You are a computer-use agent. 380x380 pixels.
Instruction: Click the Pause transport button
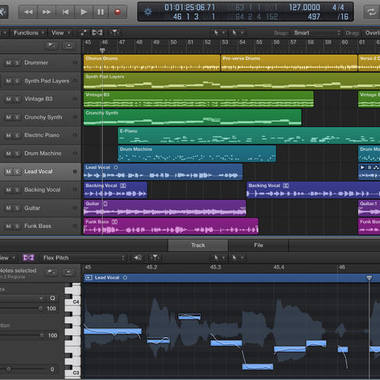[x=100, y=12]
